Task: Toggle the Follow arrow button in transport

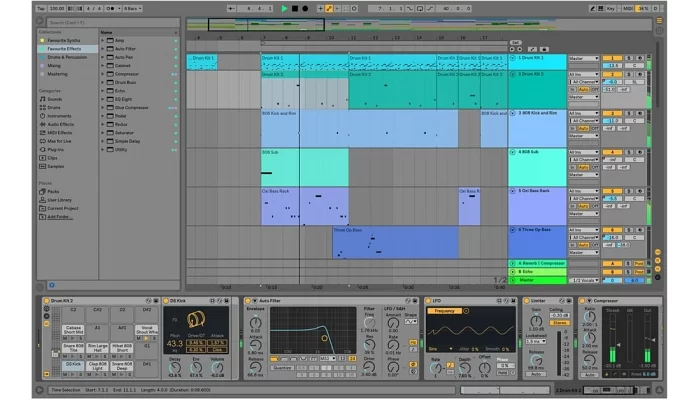Action: point(231,8)
